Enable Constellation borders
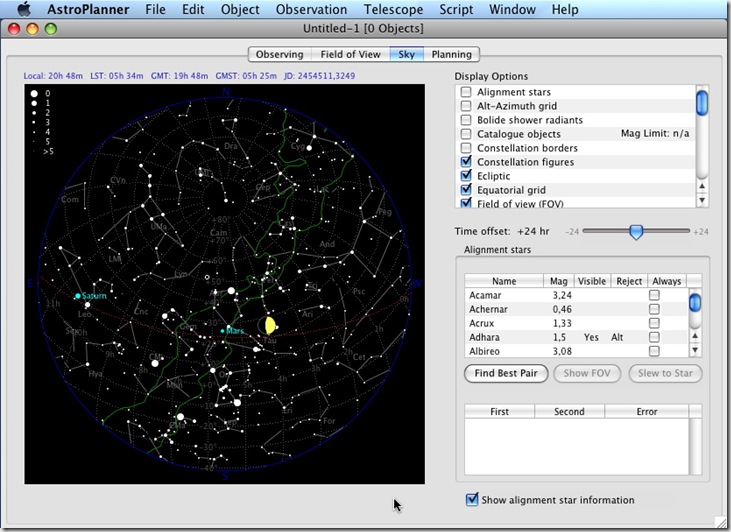 tap(466, 148)
